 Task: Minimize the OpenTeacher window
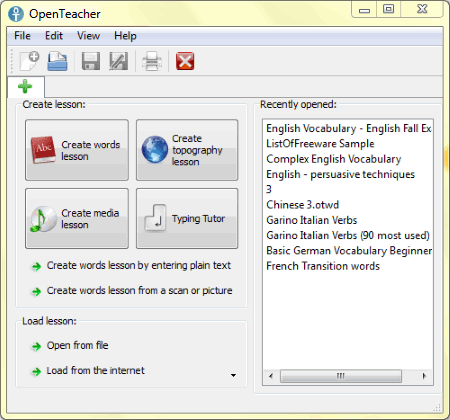coord(364,9)
